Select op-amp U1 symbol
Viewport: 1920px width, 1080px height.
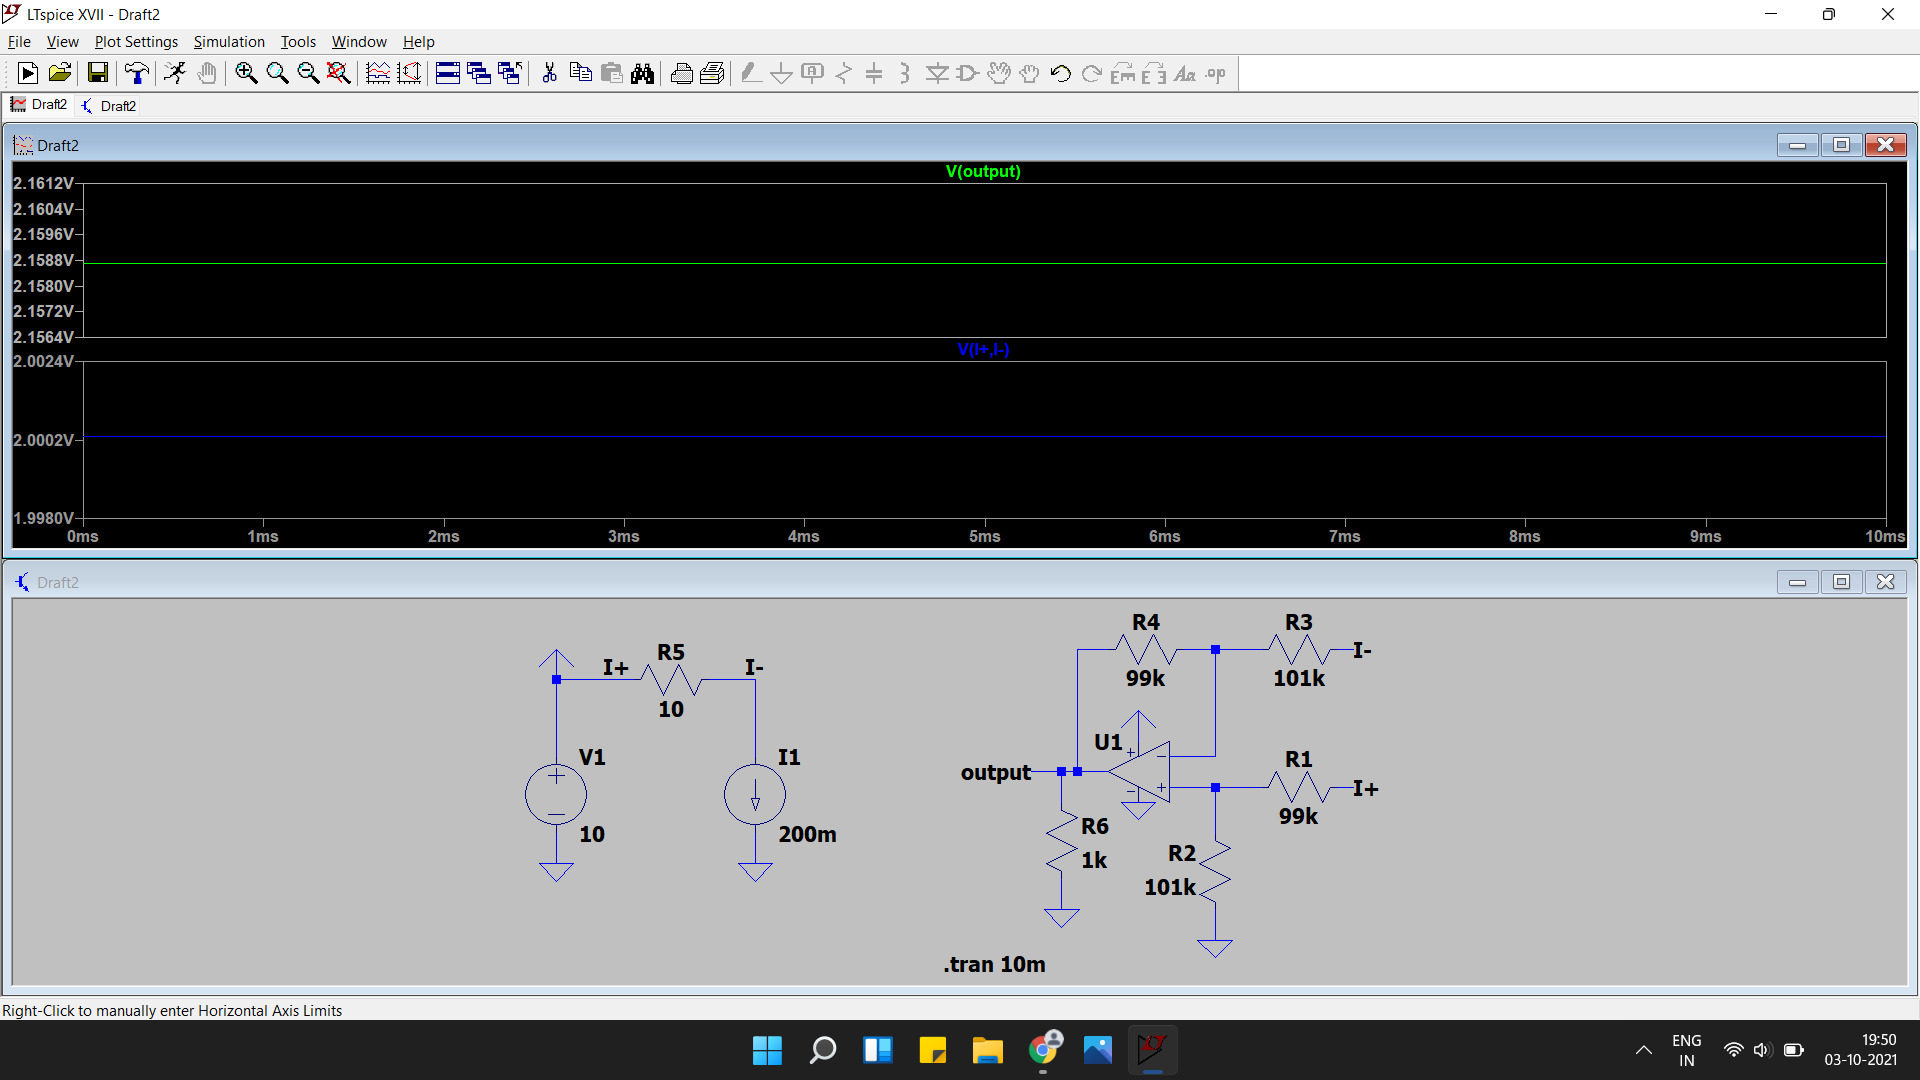pos(1140,772)
